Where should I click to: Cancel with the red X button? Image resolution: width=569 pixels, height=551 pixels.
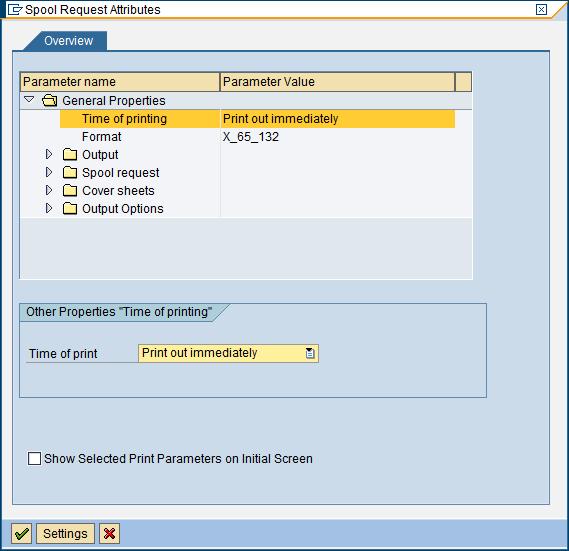click(x=109, y=533)
